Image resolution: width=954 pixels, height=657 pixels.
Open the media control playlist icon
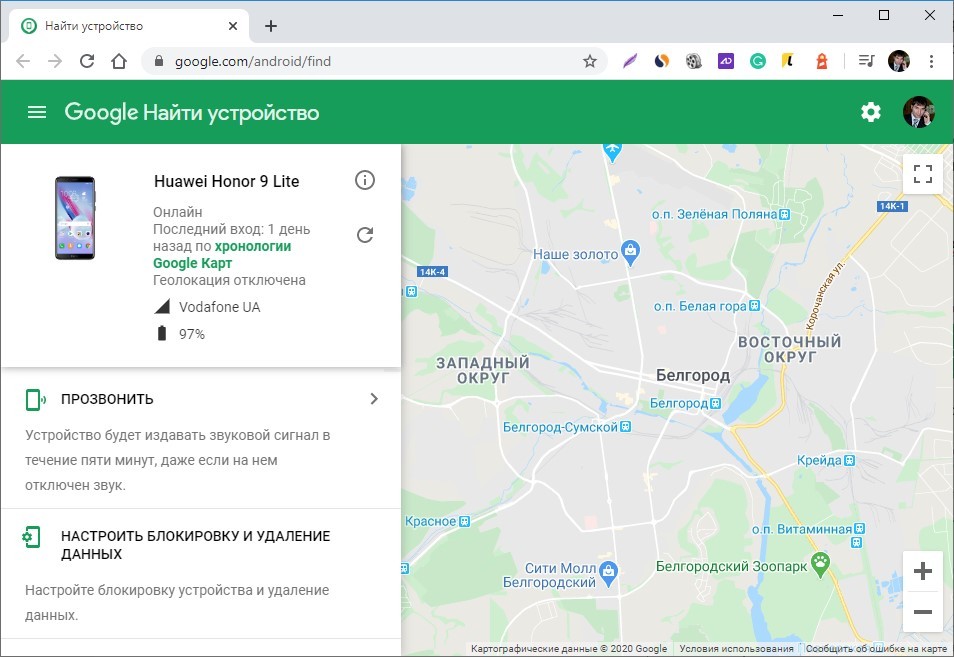pyautogui.click(x=866, y=61)
